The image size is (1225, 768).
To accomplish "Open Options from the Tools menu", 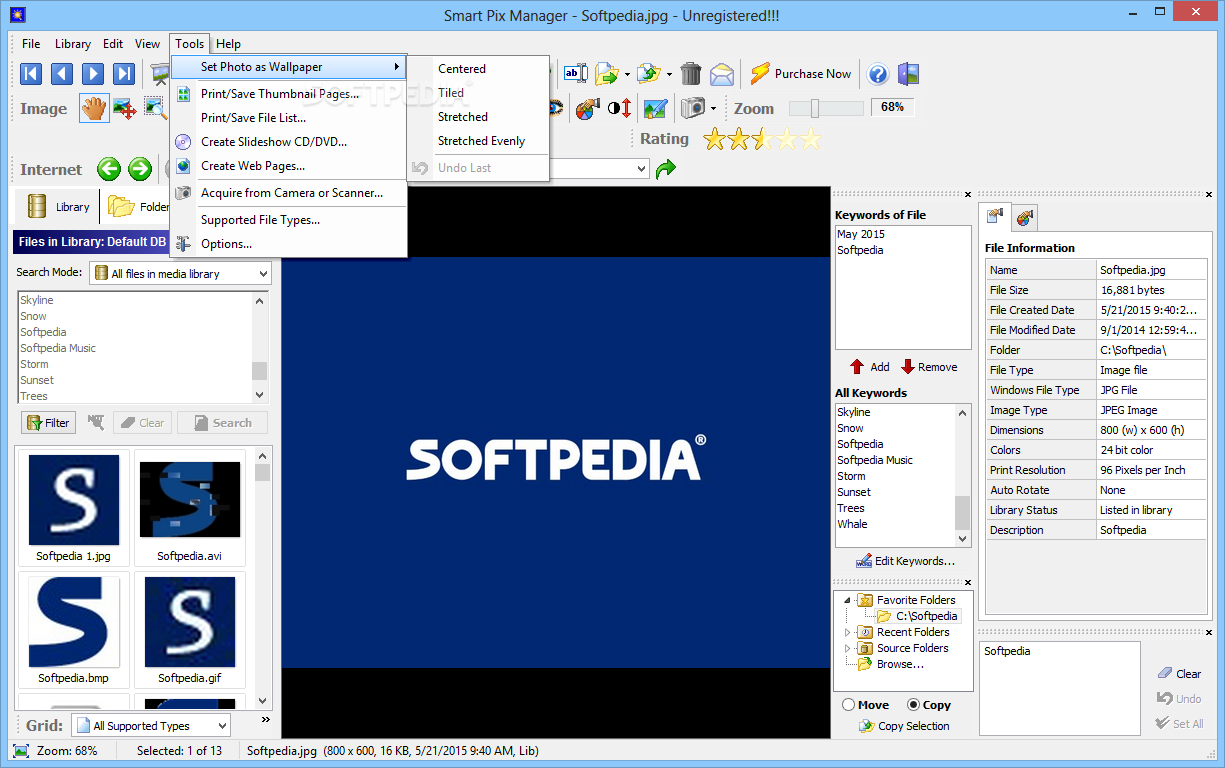I will point(289,244).
